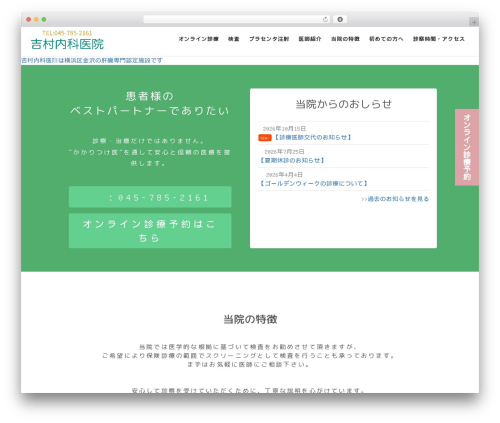Click the browser download icon button
The height and width of the screenshot is (423, 500).
pos(340,20)
